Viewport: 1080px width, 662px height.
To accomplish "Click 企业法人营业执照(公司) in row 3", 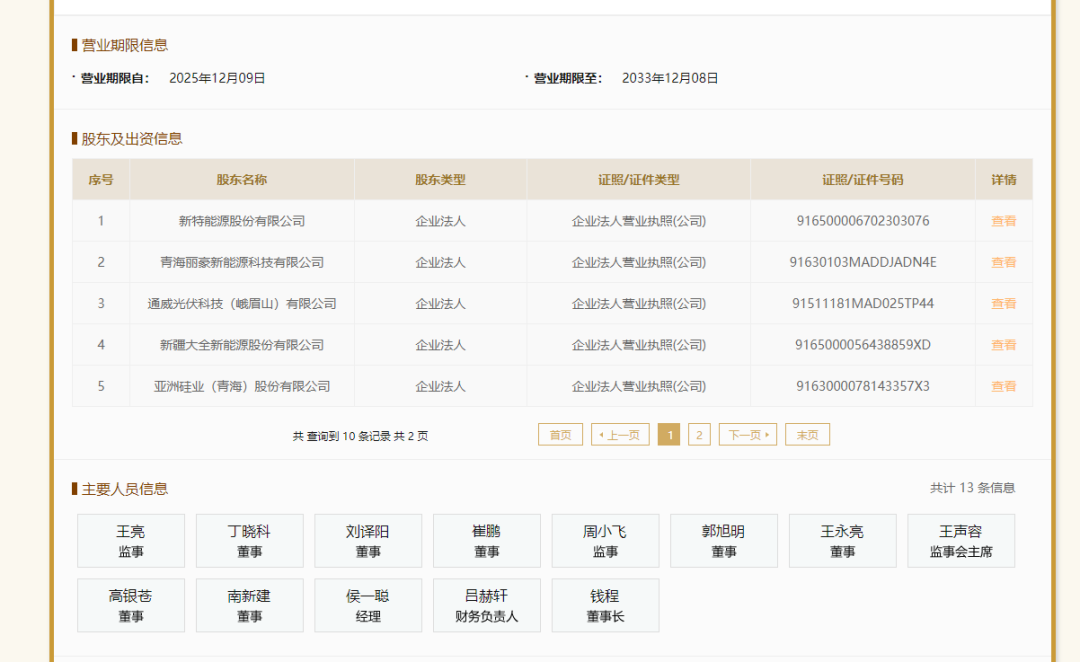I will [x=638, y=304].
